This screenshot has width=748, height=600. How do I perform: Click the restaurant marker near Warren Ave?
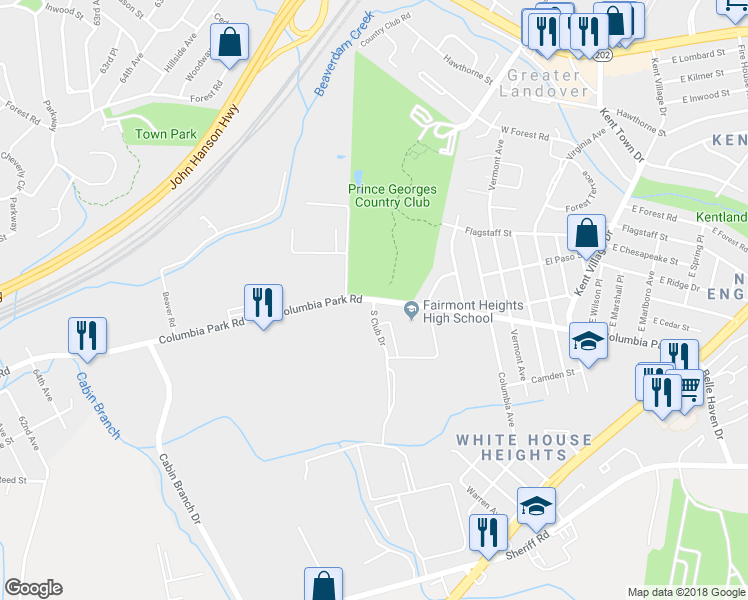pos(488,535)
